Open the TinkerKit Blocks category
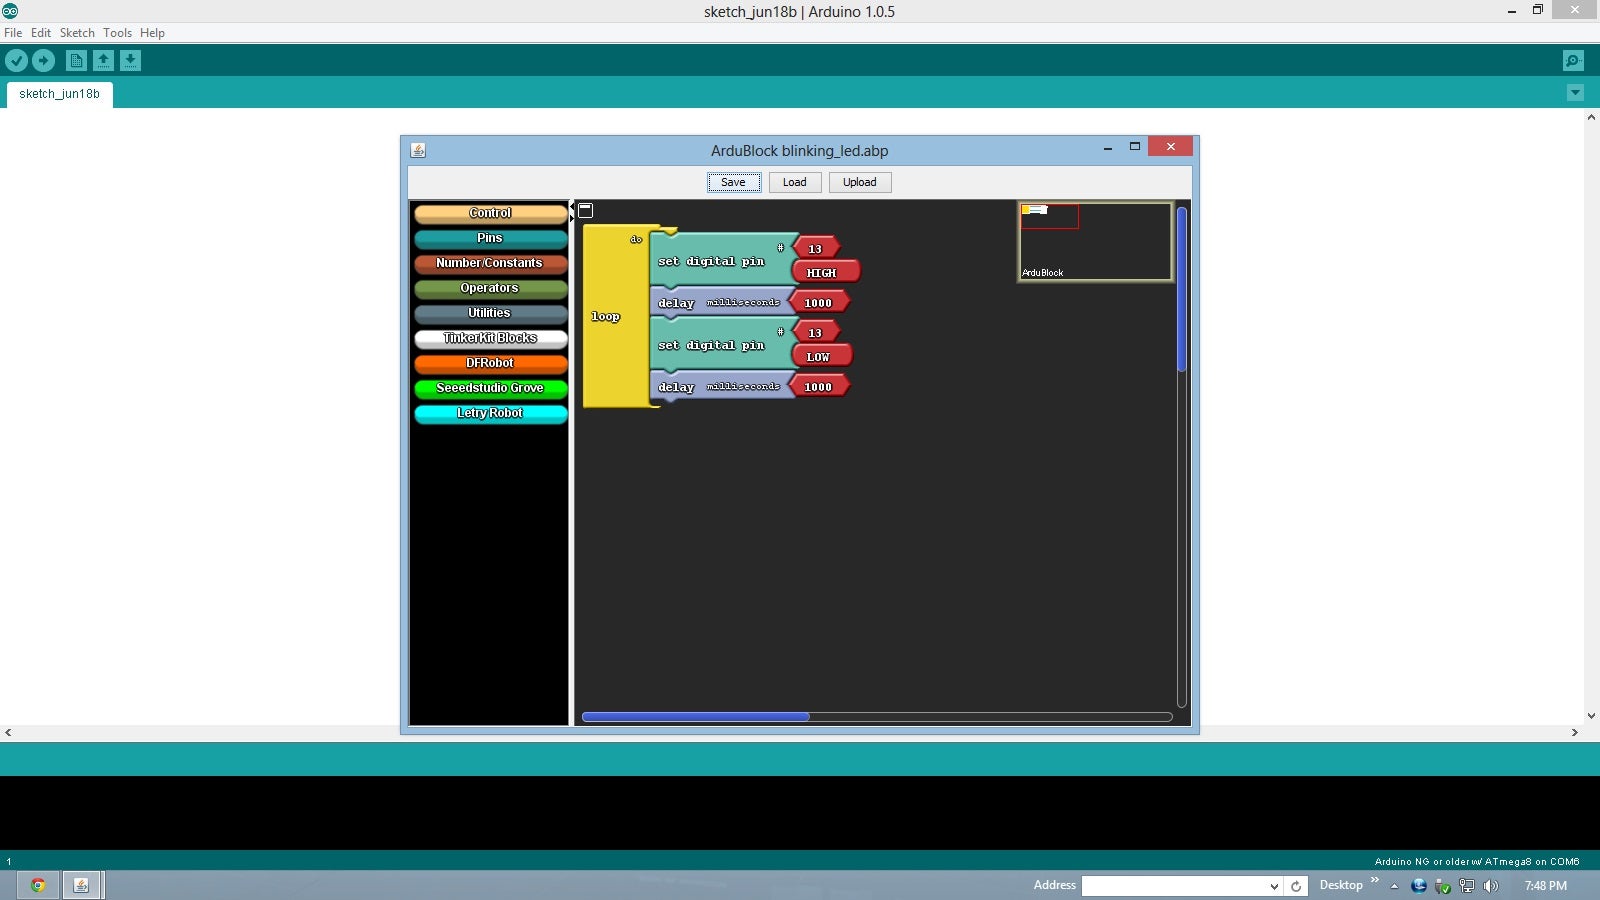Screen dimensions: 1600x900 pyautogui.click(x=489, y=338)
